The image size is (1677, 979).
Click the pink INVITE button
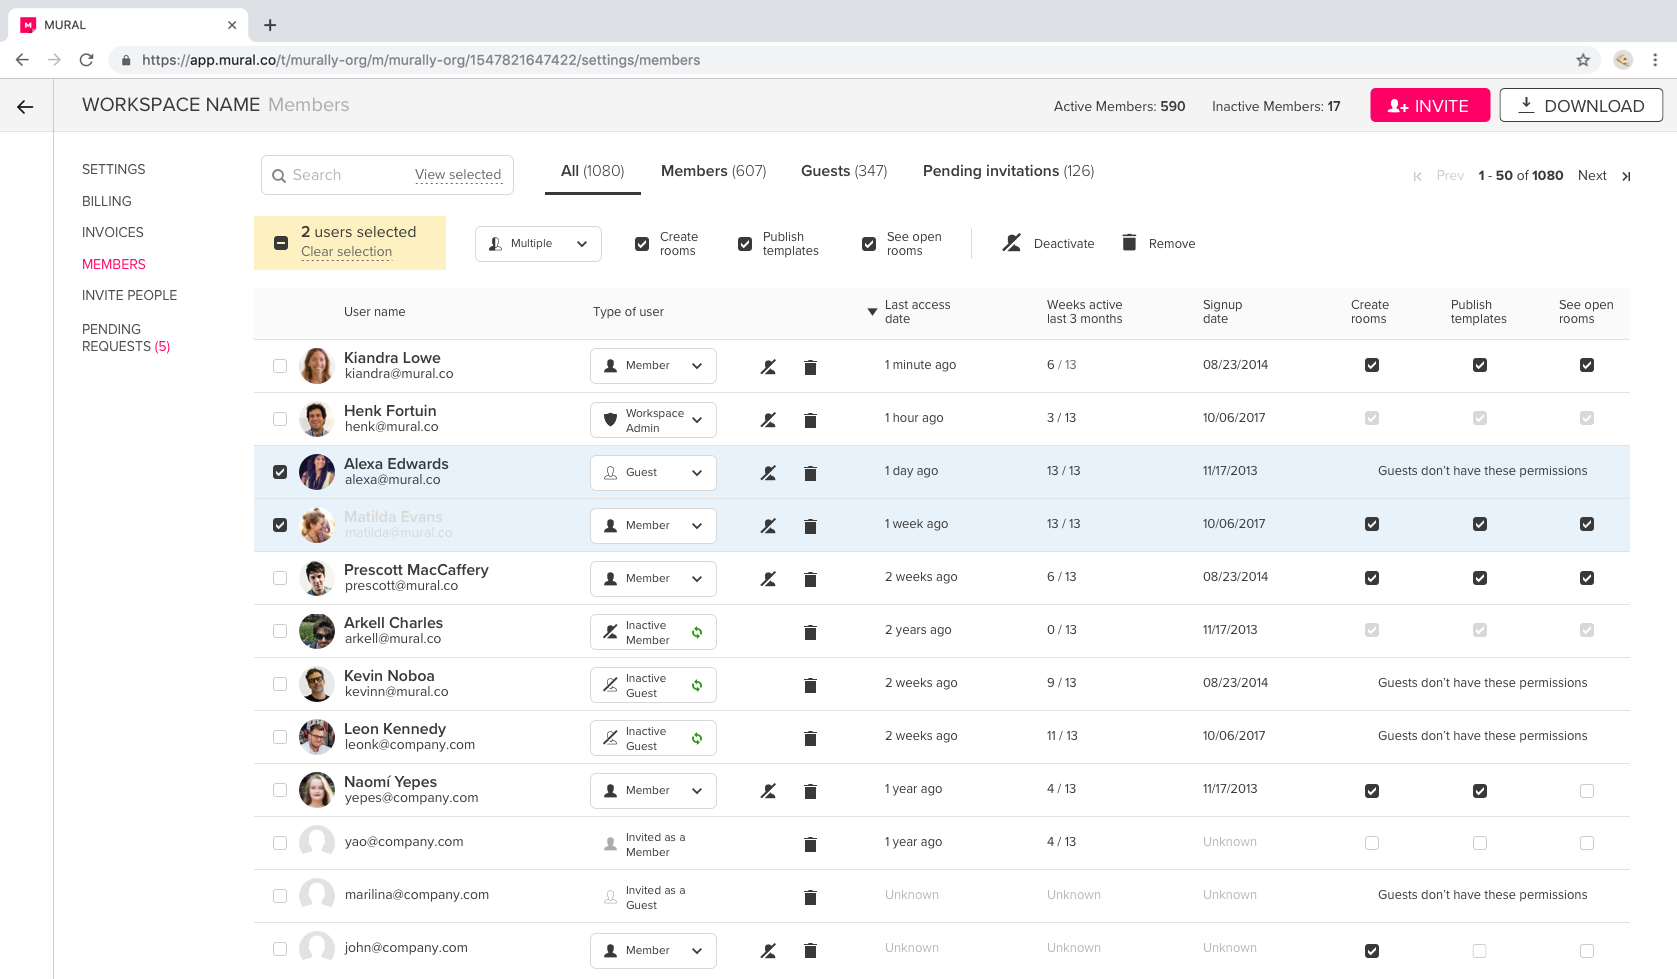[1430, 106]
